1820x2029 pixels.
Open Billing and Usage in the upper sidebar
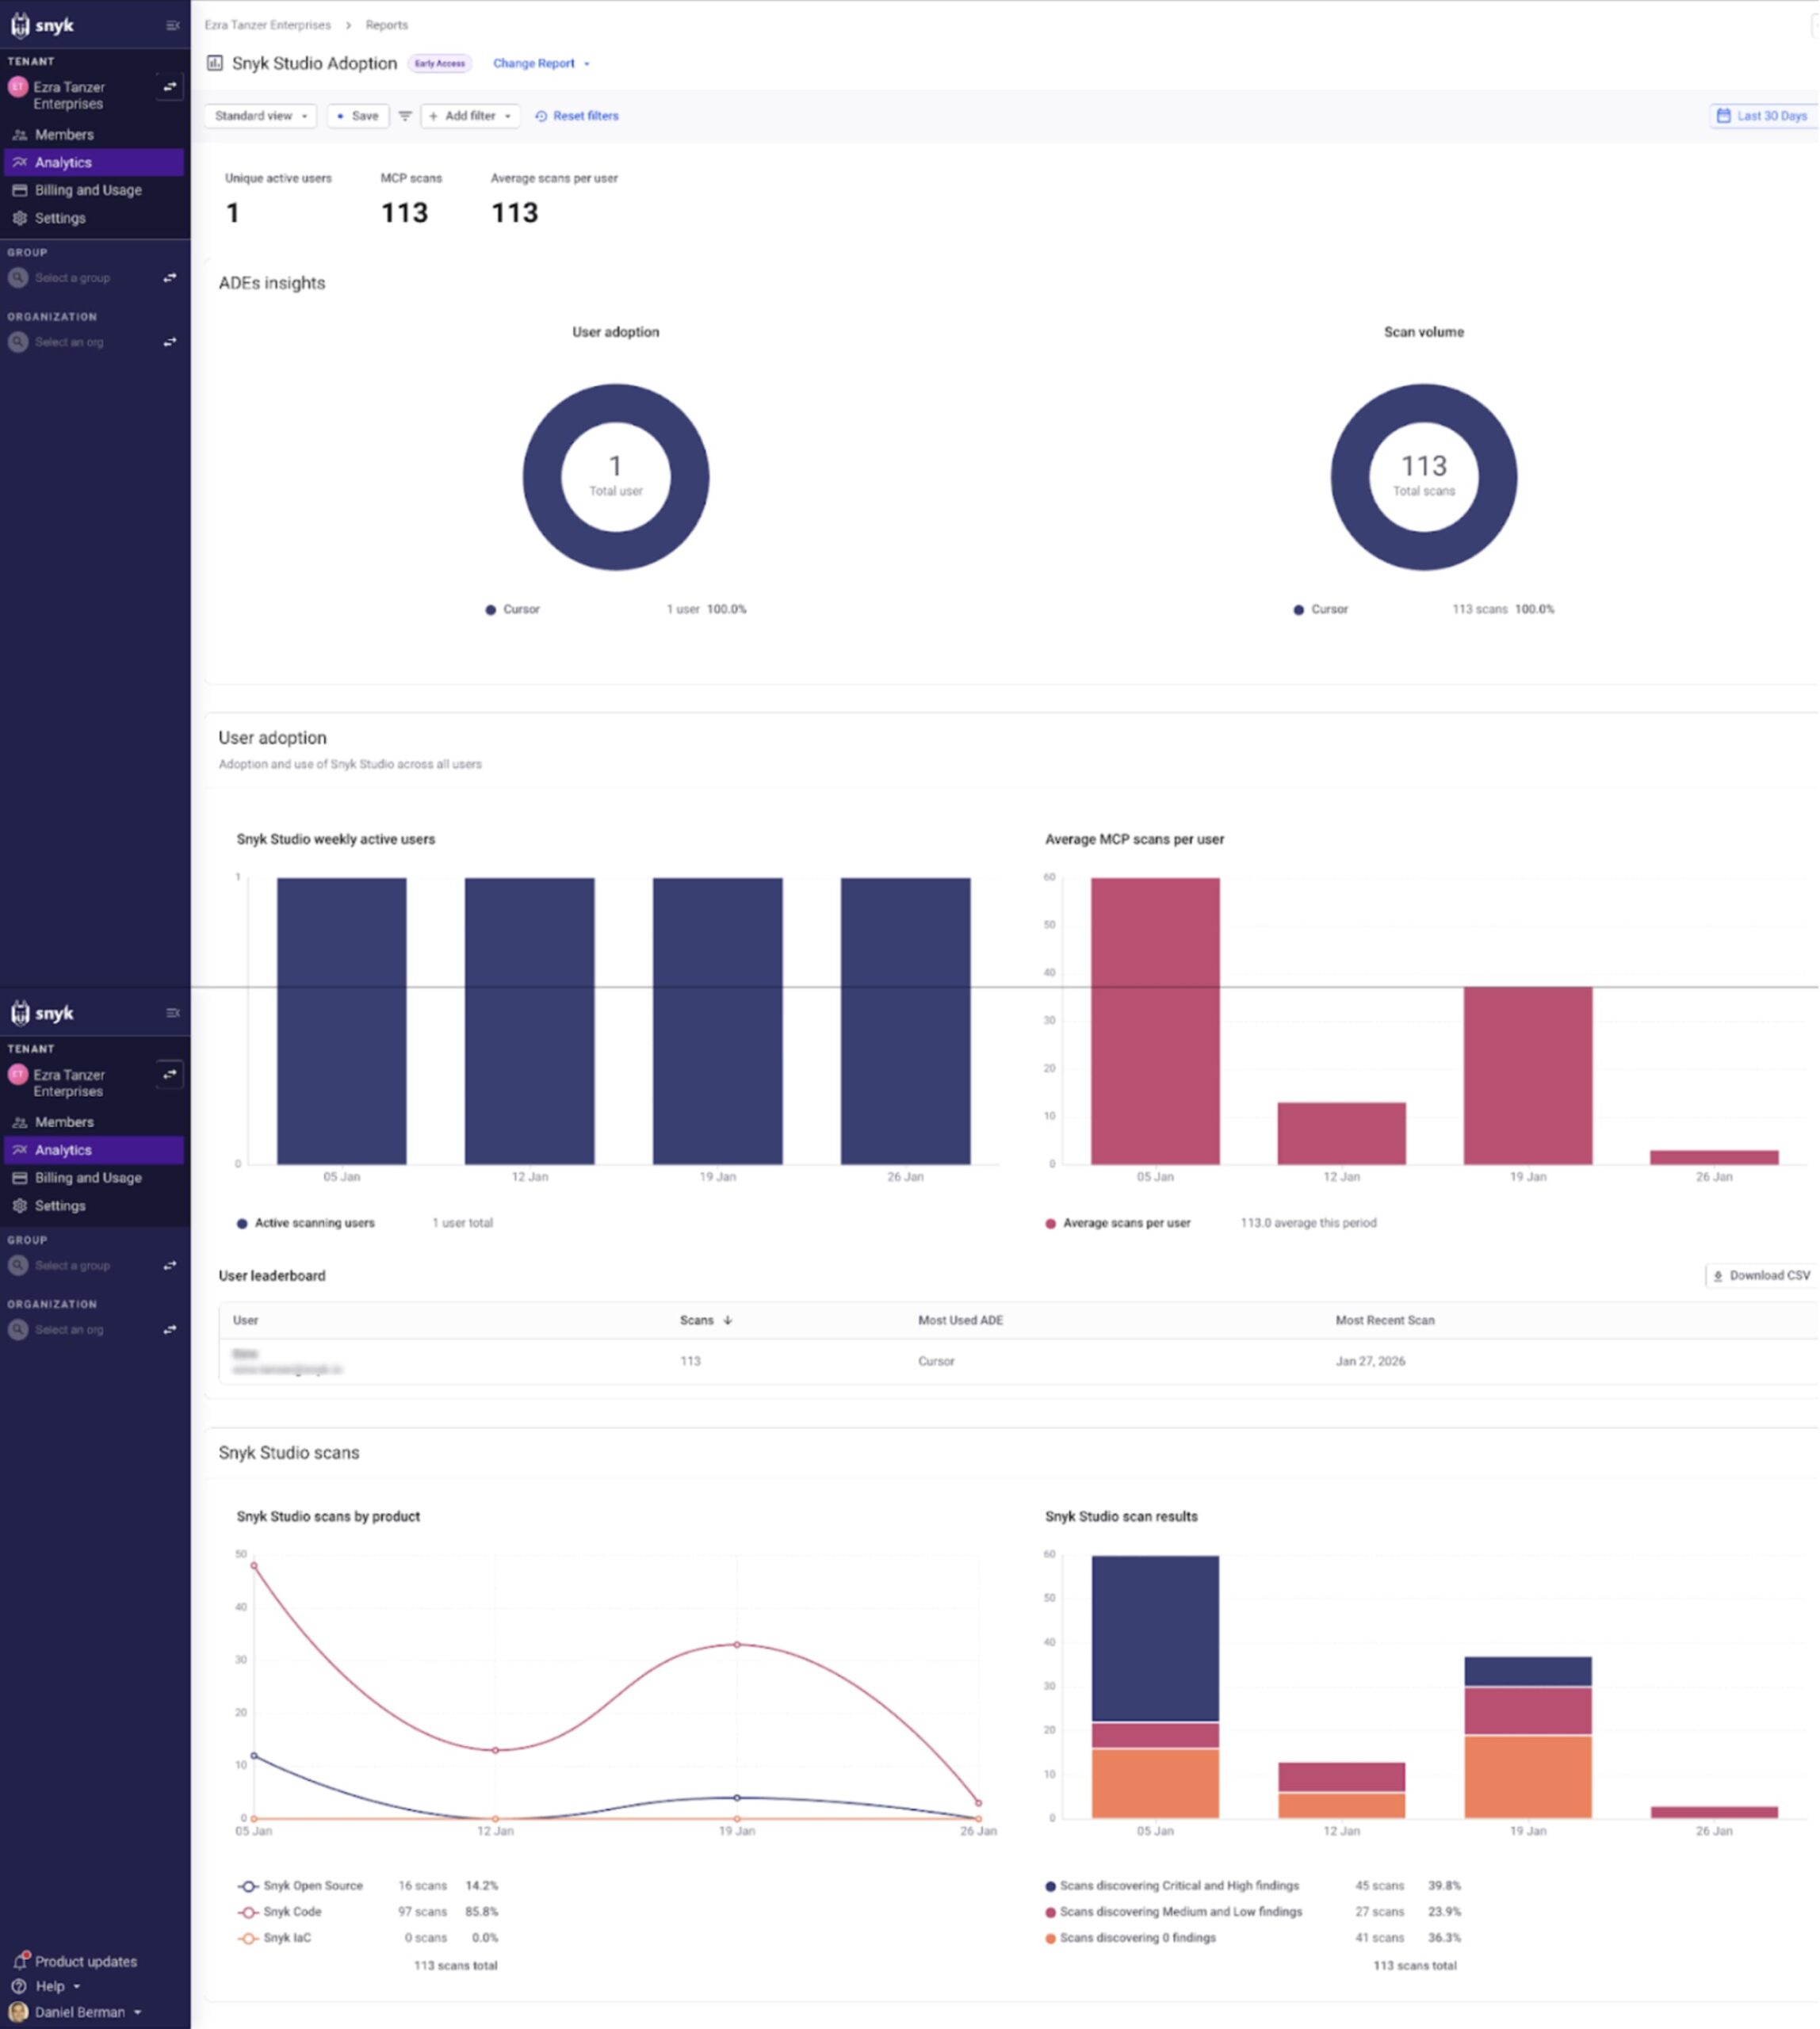point(94,190)
